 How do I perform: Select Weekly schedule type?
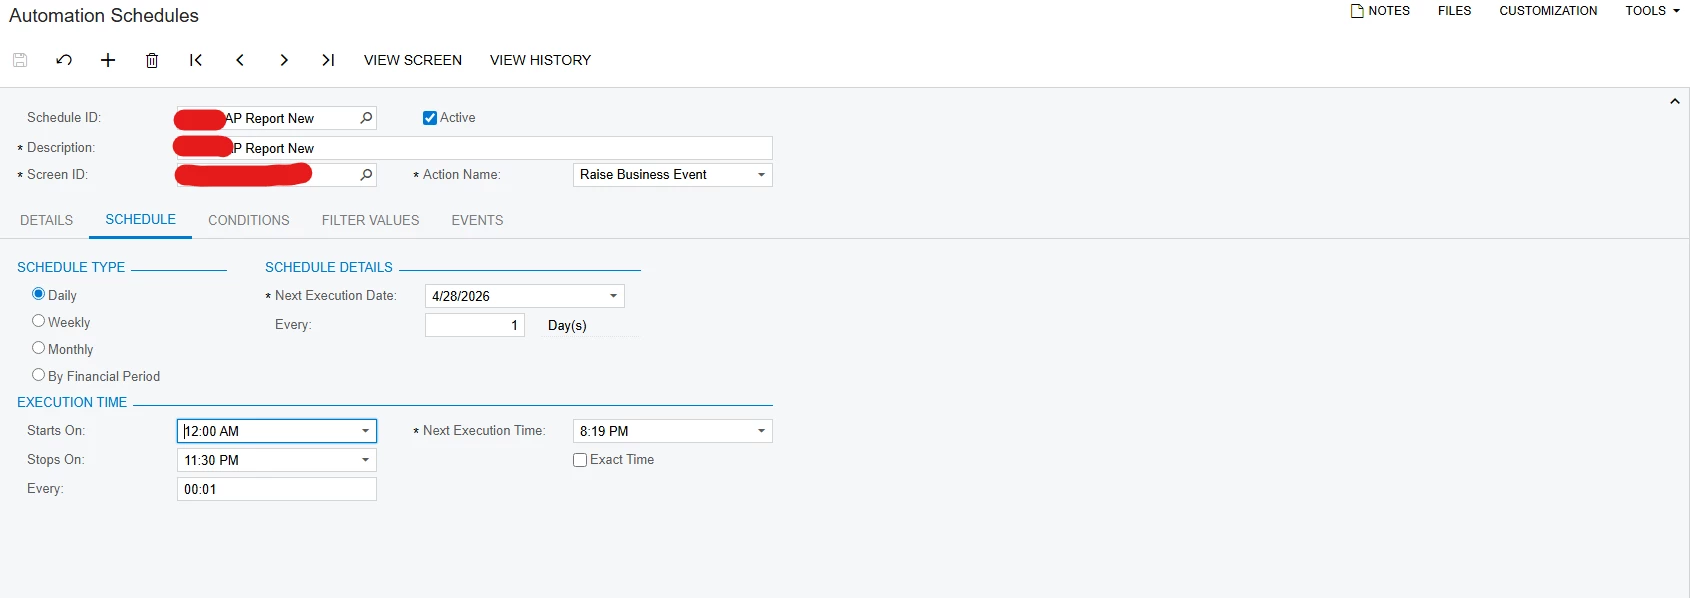click(39, 321)
